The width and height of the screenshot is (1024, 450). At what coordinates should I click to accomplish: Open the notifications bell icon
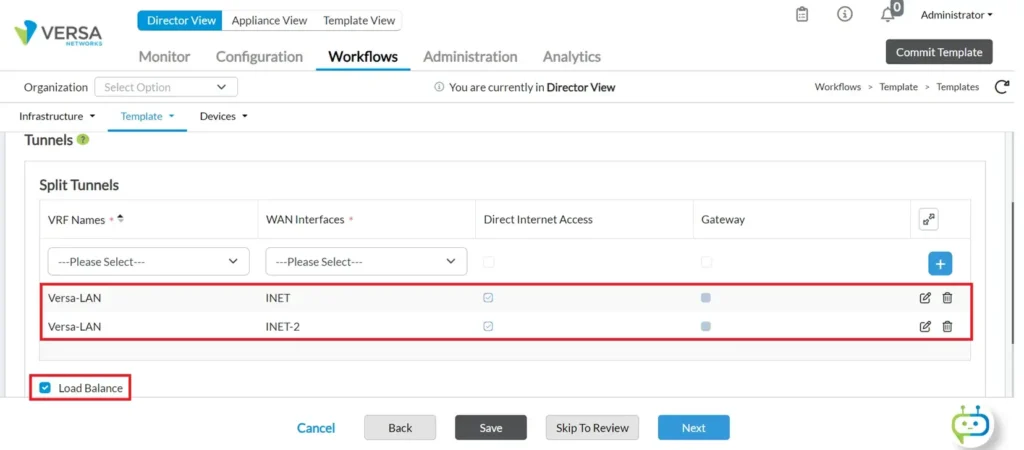click(x=887, y=15)
